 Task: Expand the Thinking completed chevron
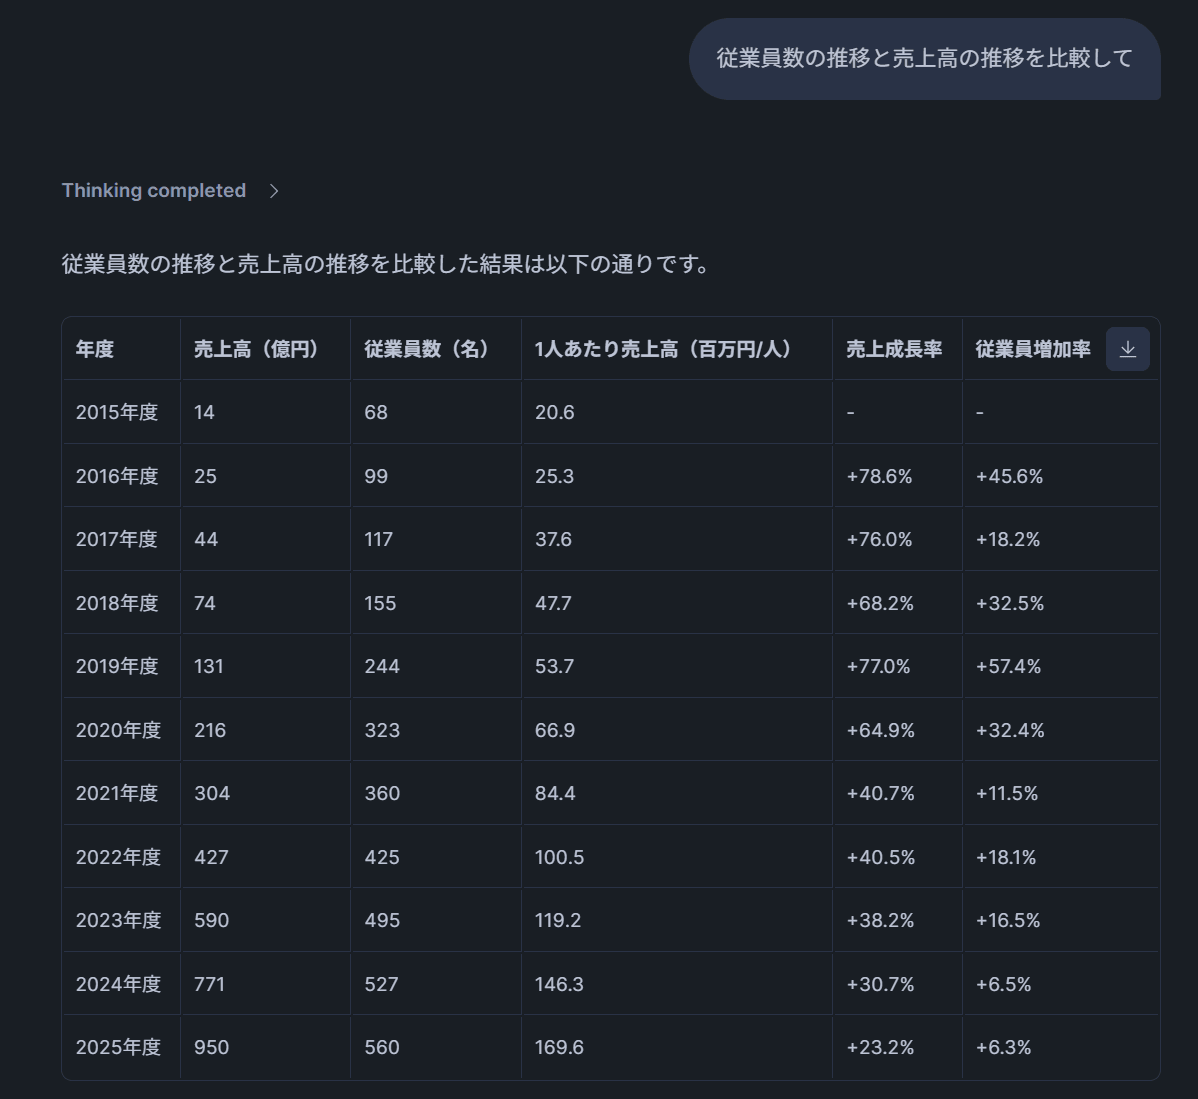[274, 191]
